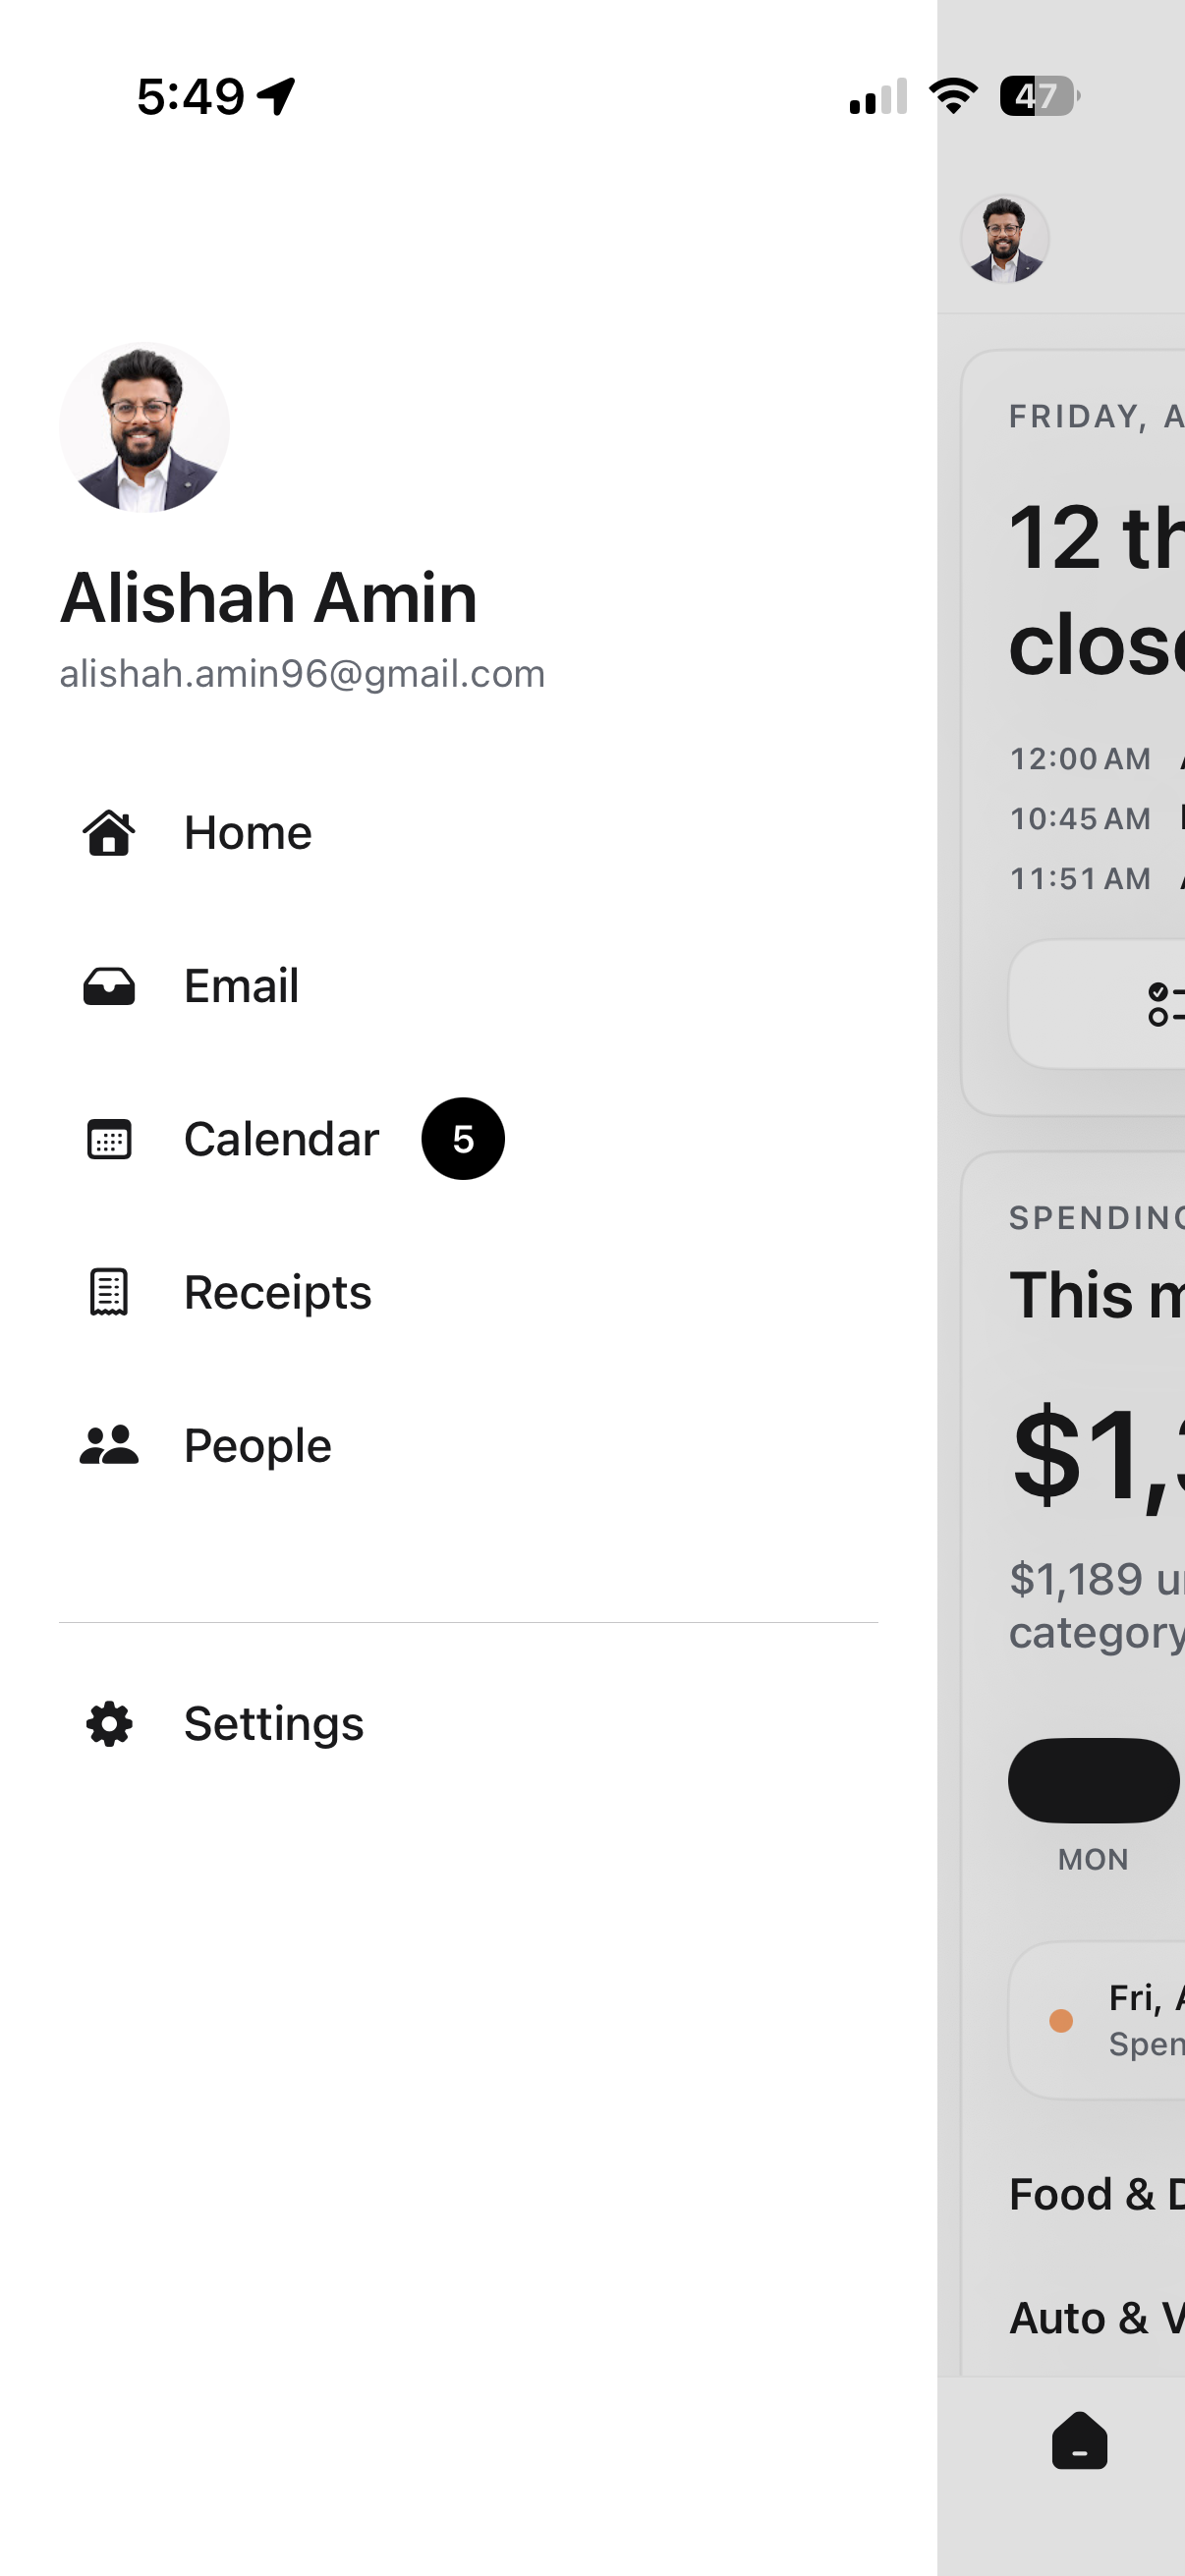Click the task checklist icon button
The height and width of the screenshot is (2576, 1185).
coord(1165,1004)
